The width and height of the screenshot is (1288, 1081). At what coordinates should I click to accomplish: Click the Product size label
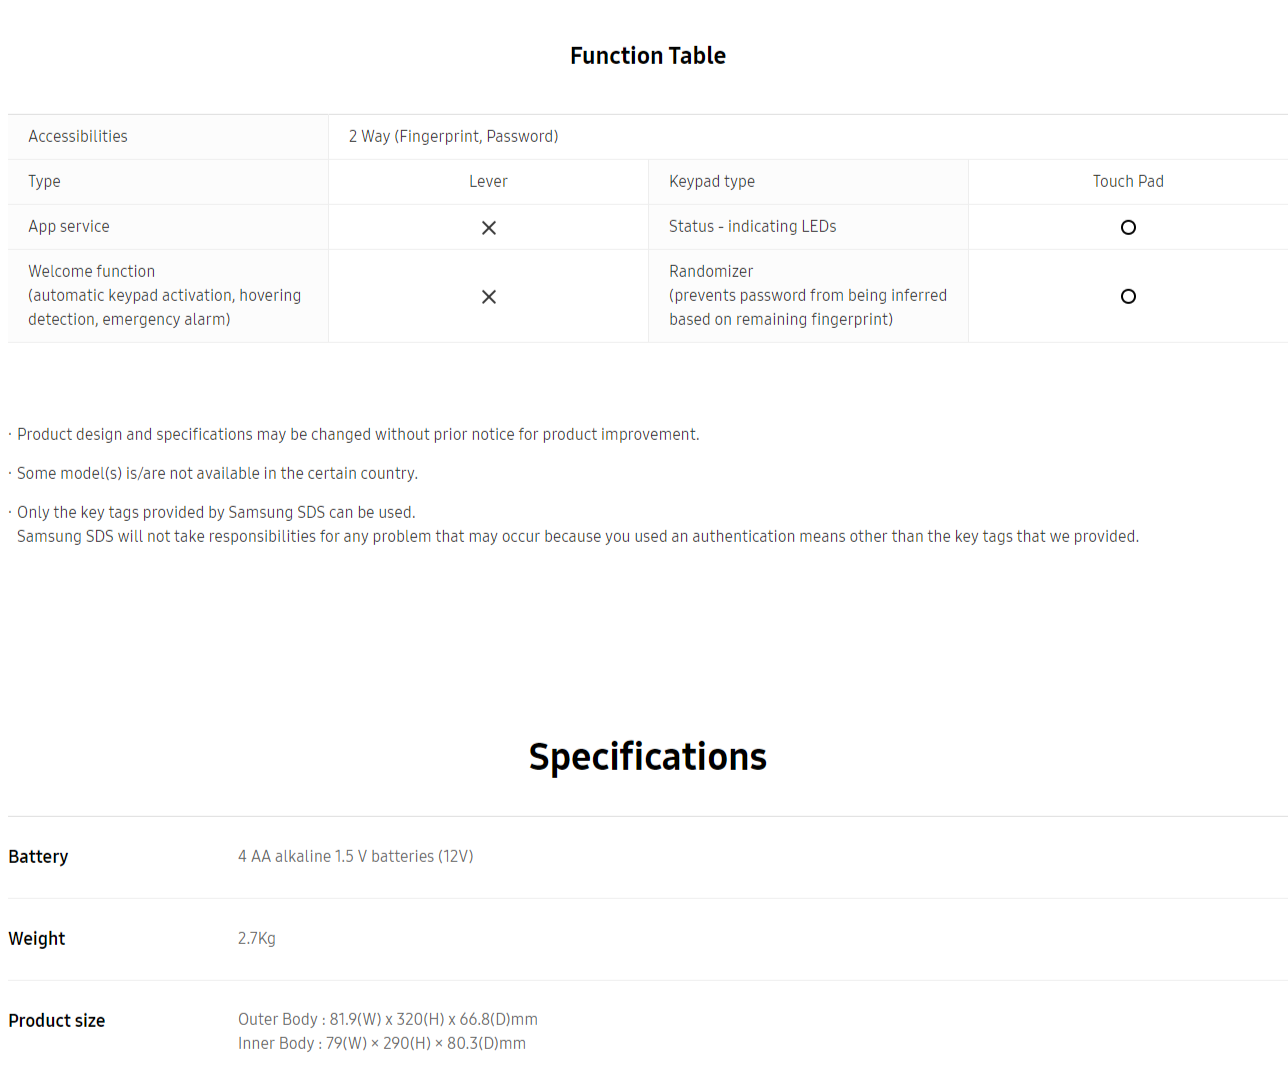click(57, 1021)
